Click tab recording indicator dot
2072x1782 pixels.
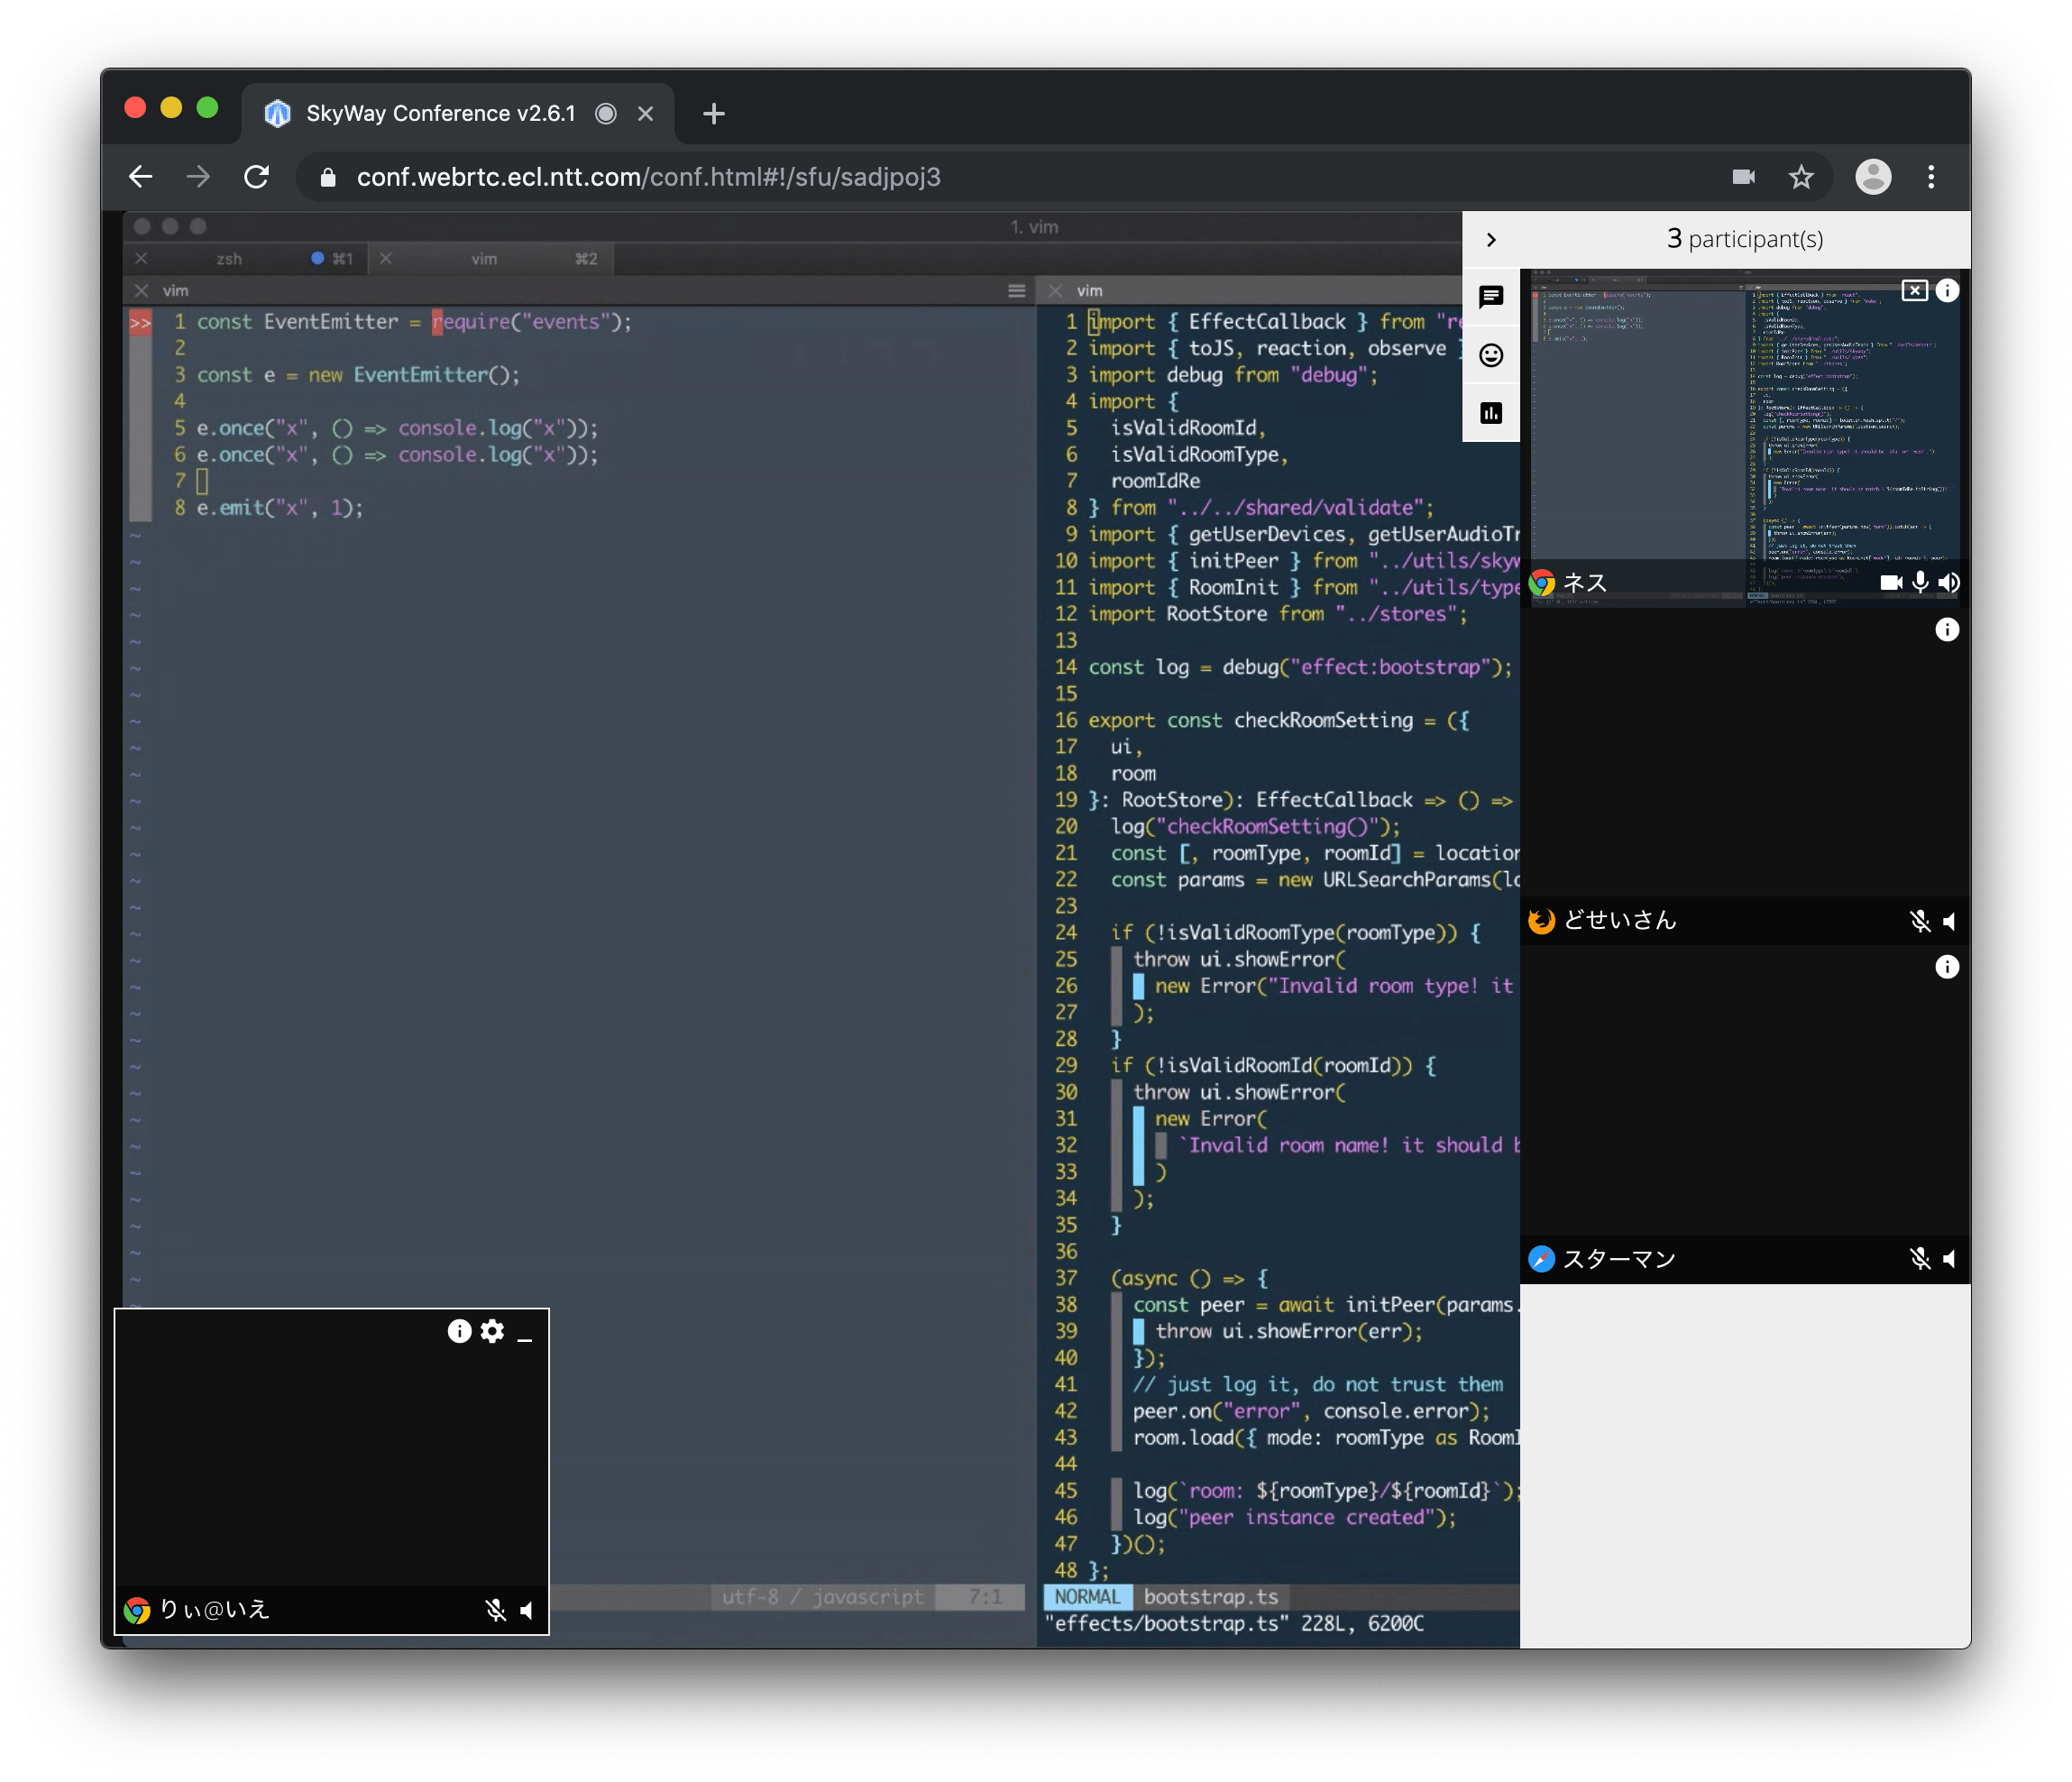[x=606, y=114]
